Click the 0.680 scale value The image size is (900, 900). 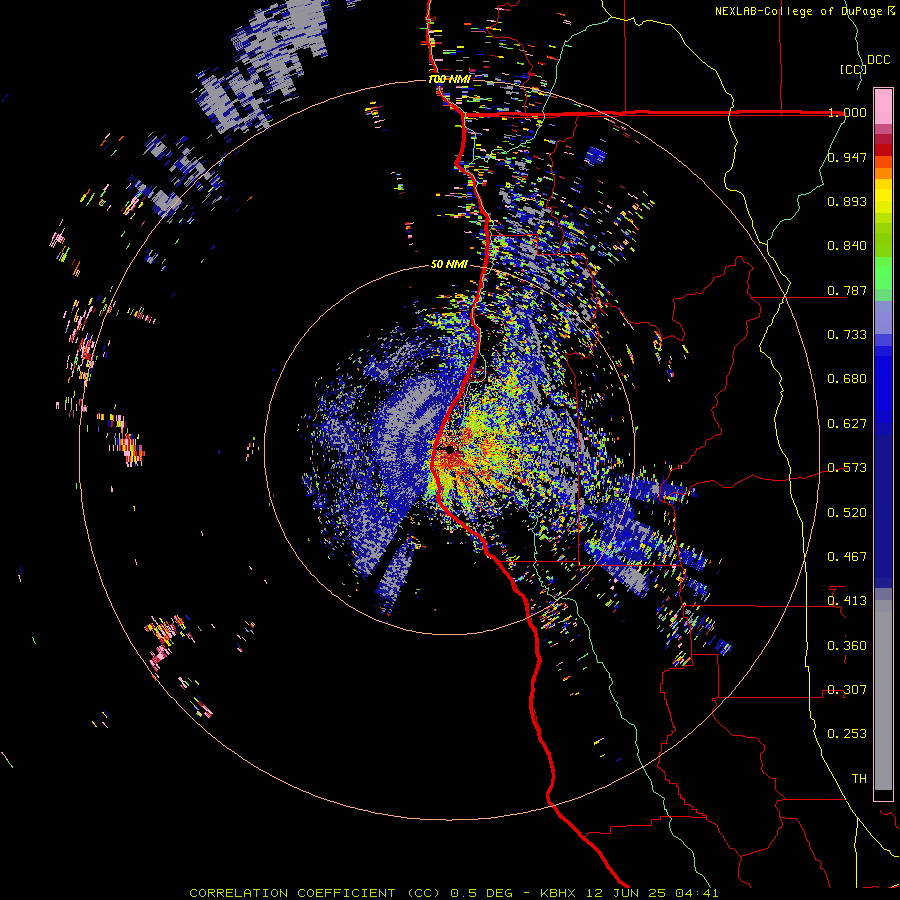847,379
